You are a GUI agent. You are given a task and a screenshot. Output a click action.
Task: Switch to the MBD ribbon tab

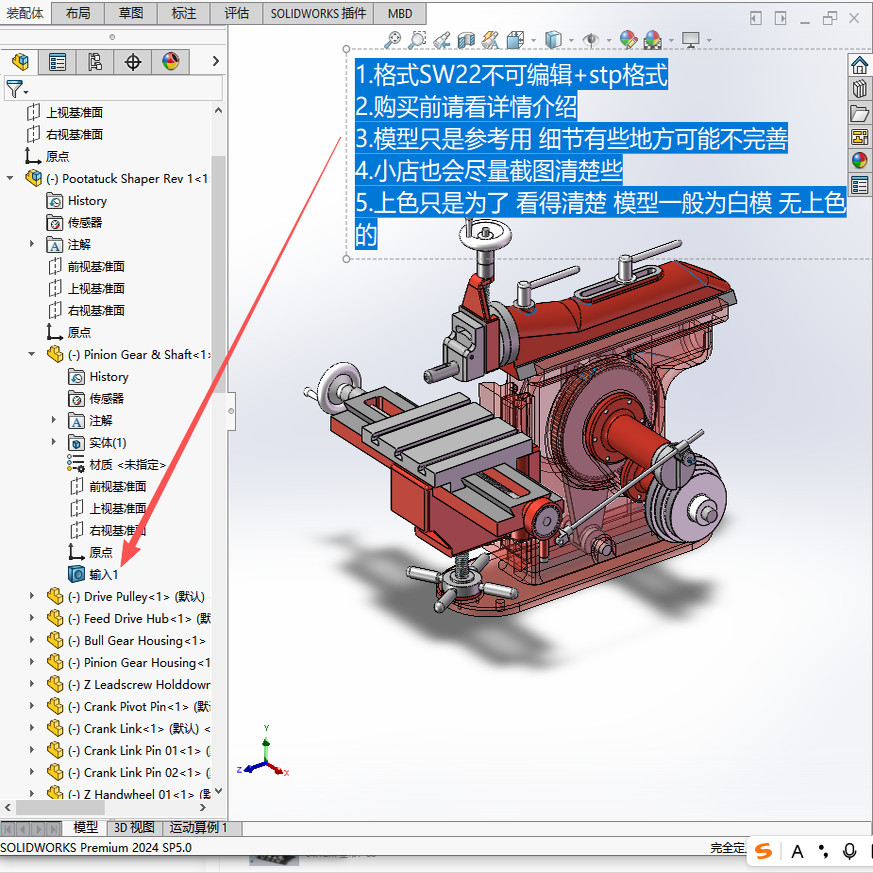(x=400, y=13)
